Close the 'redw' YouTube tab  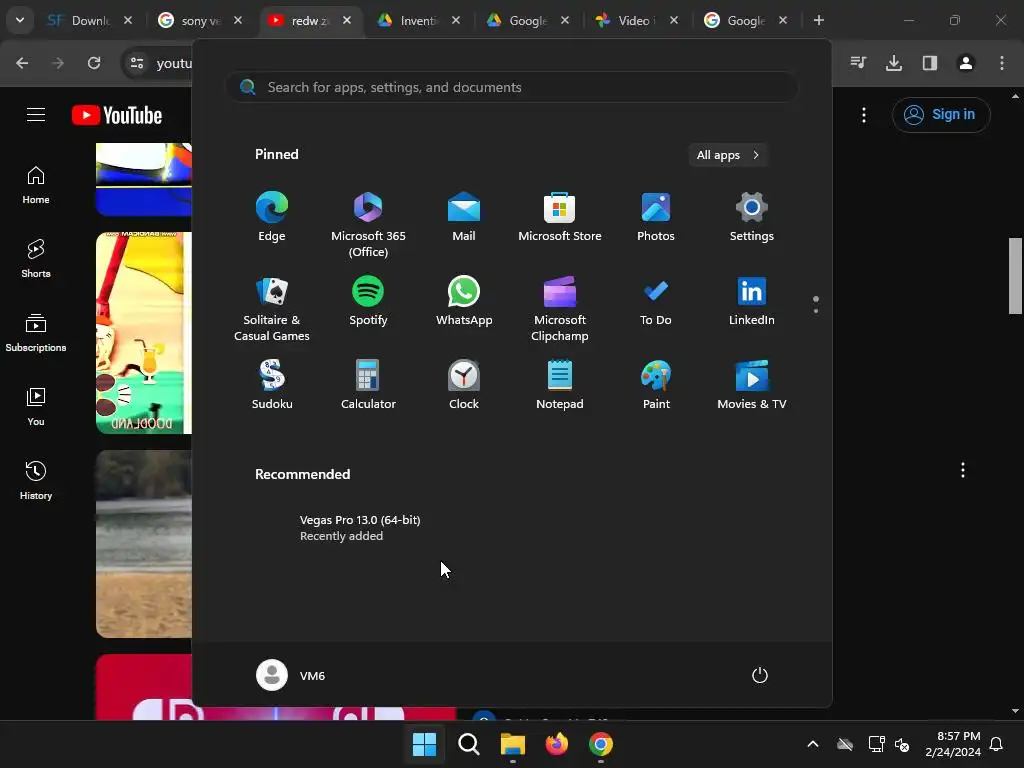coord(347,21)
